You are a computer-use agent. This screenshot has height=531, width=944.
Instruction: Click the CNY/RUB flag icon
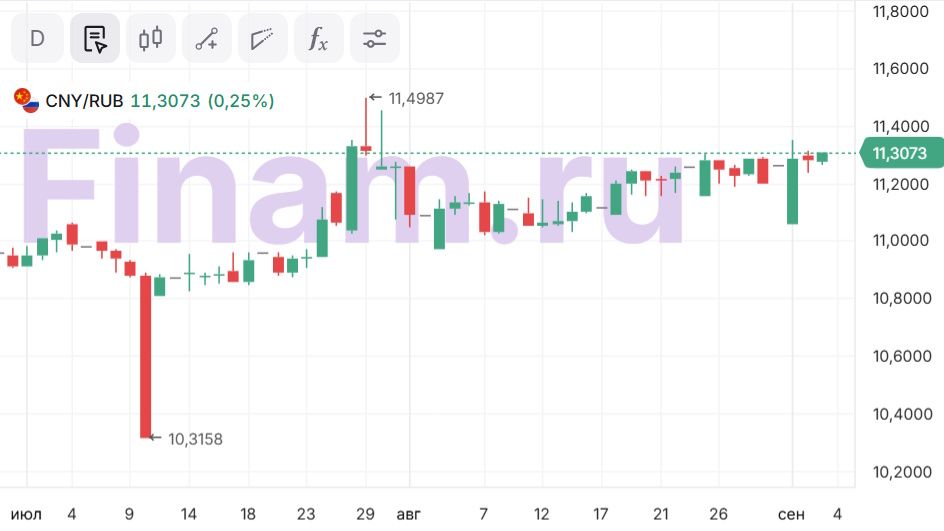point(26,100)
